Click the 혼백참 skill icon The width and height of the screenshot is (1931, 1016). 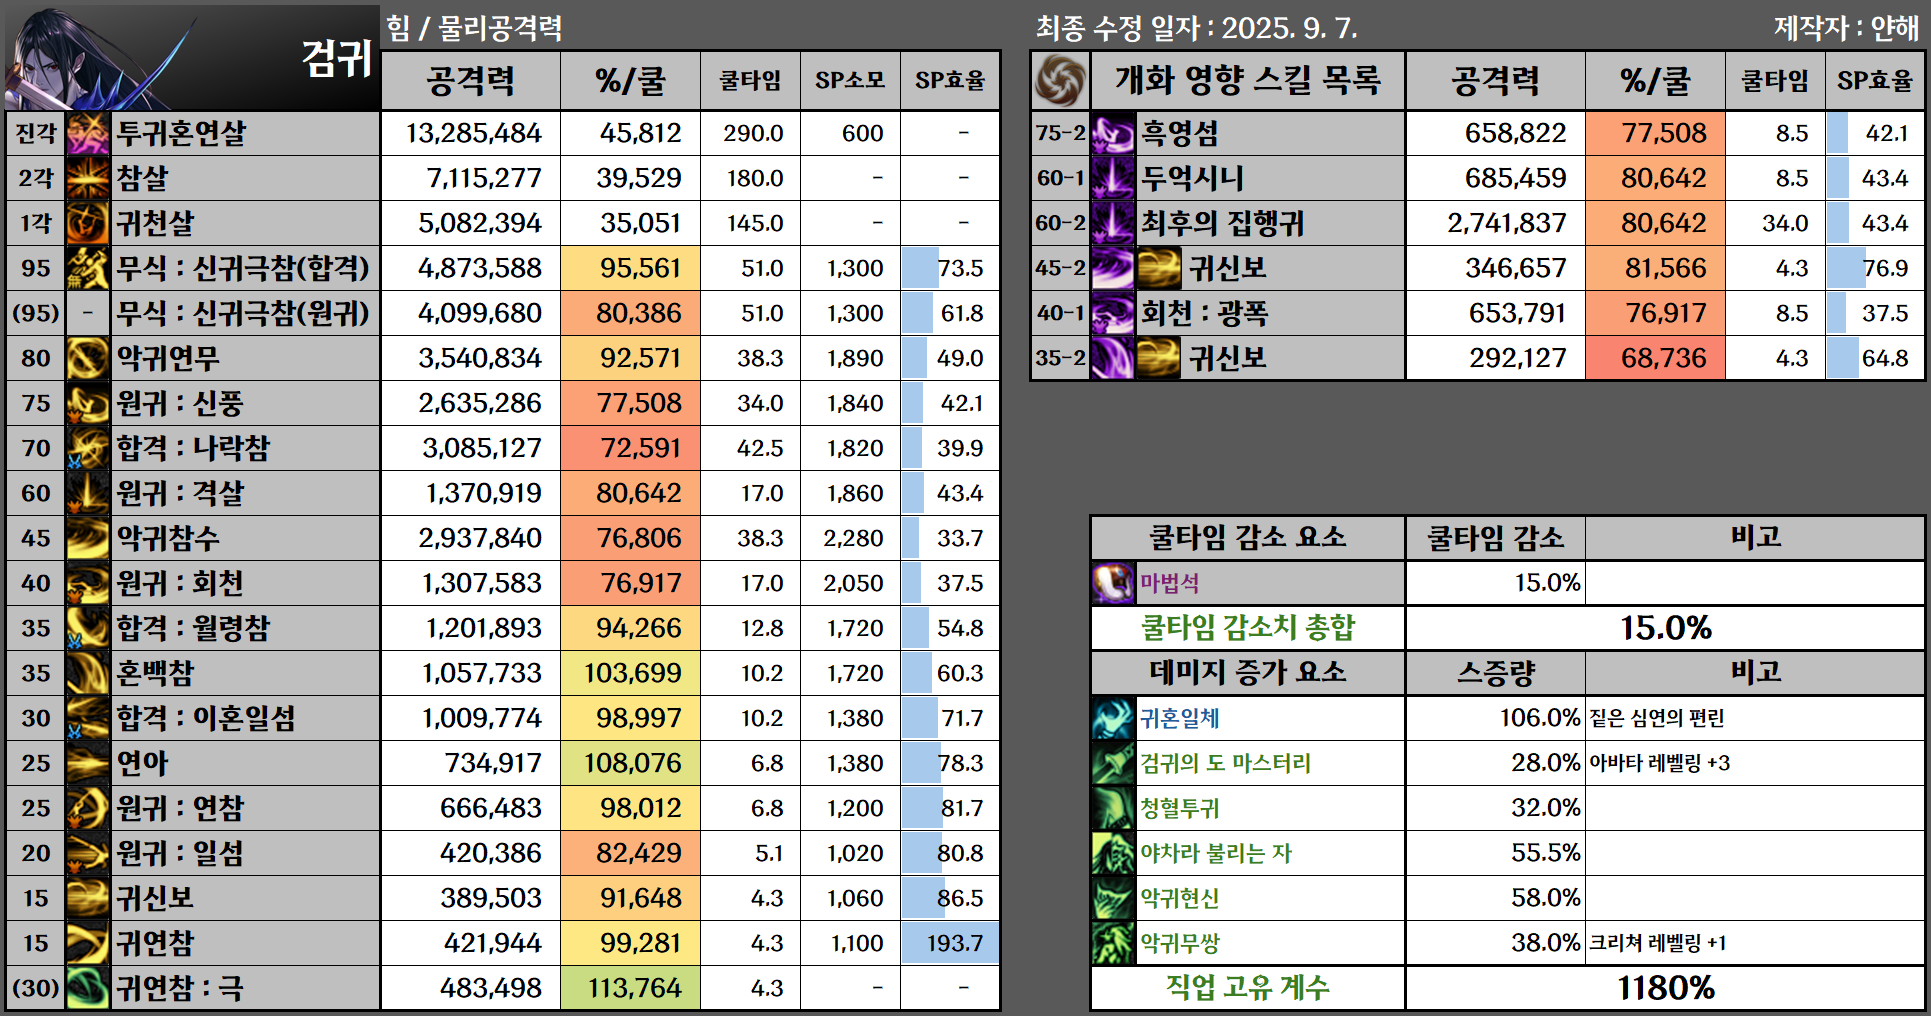(x=88, y=673)
